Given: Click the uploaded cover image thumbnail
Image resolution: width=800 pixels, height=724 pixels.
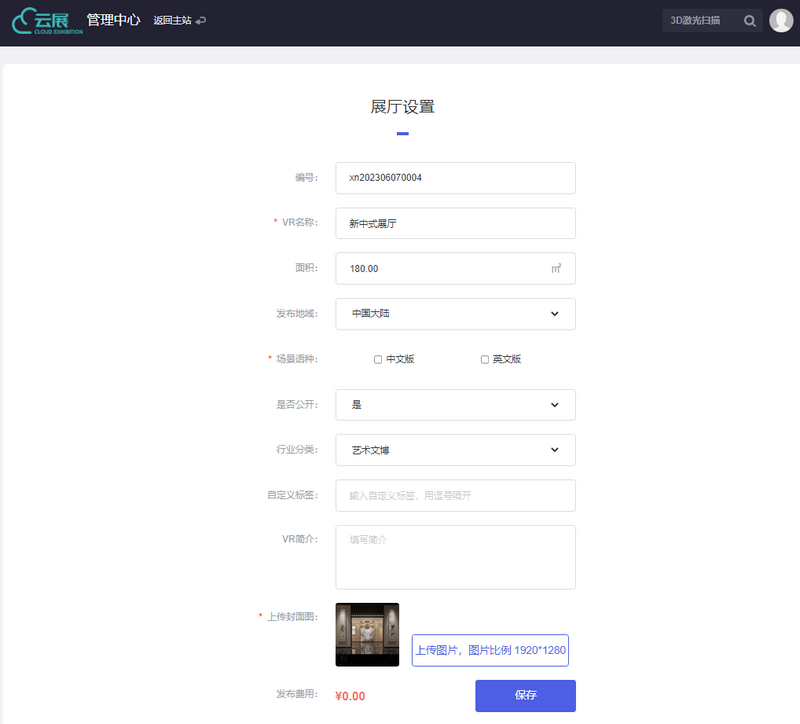Looking at the screenshot, I should coord(367,634).
